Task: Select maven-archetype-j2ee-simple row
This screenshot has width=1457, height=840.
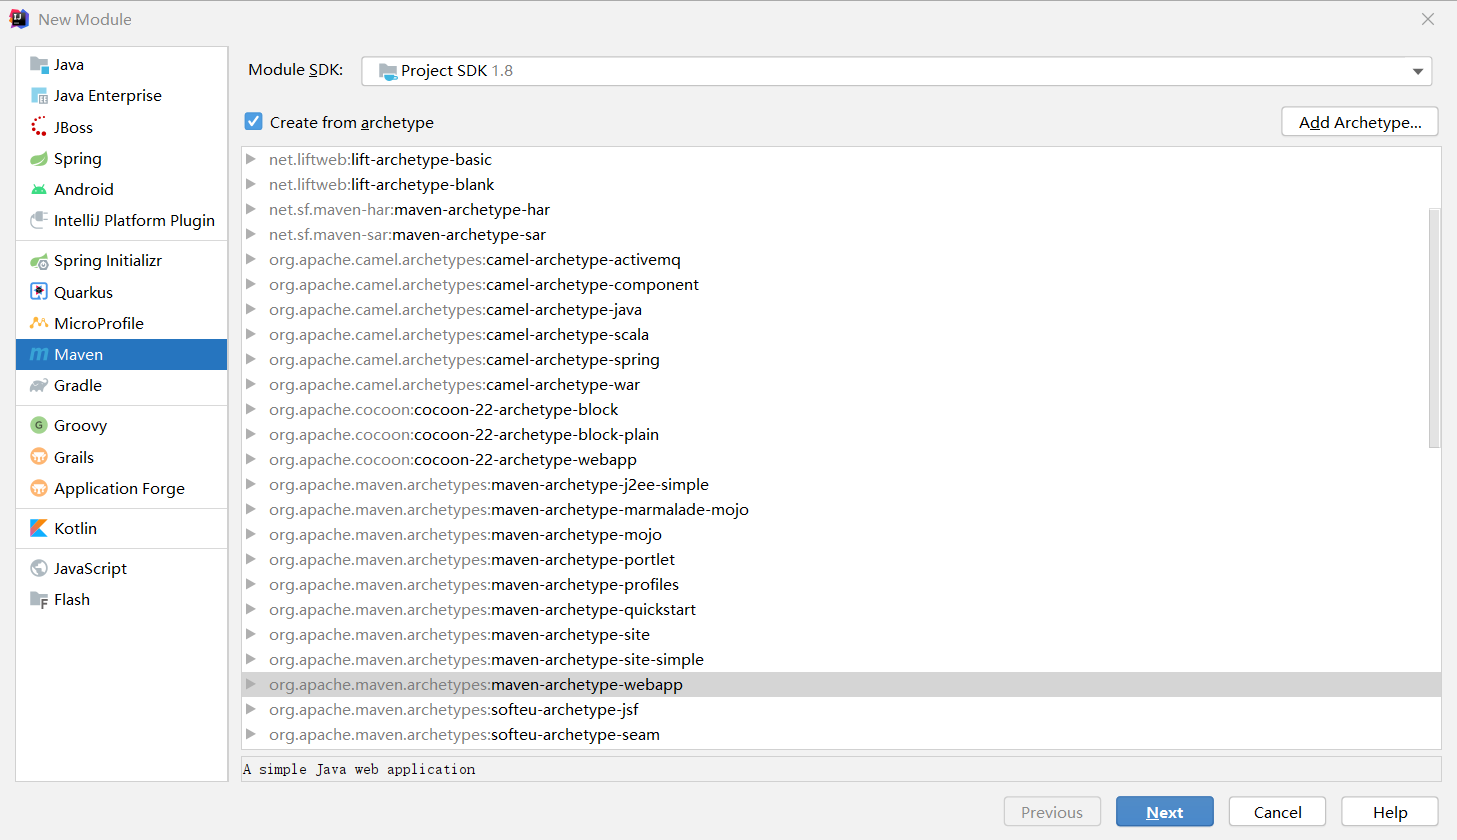Action: point(841,484)
